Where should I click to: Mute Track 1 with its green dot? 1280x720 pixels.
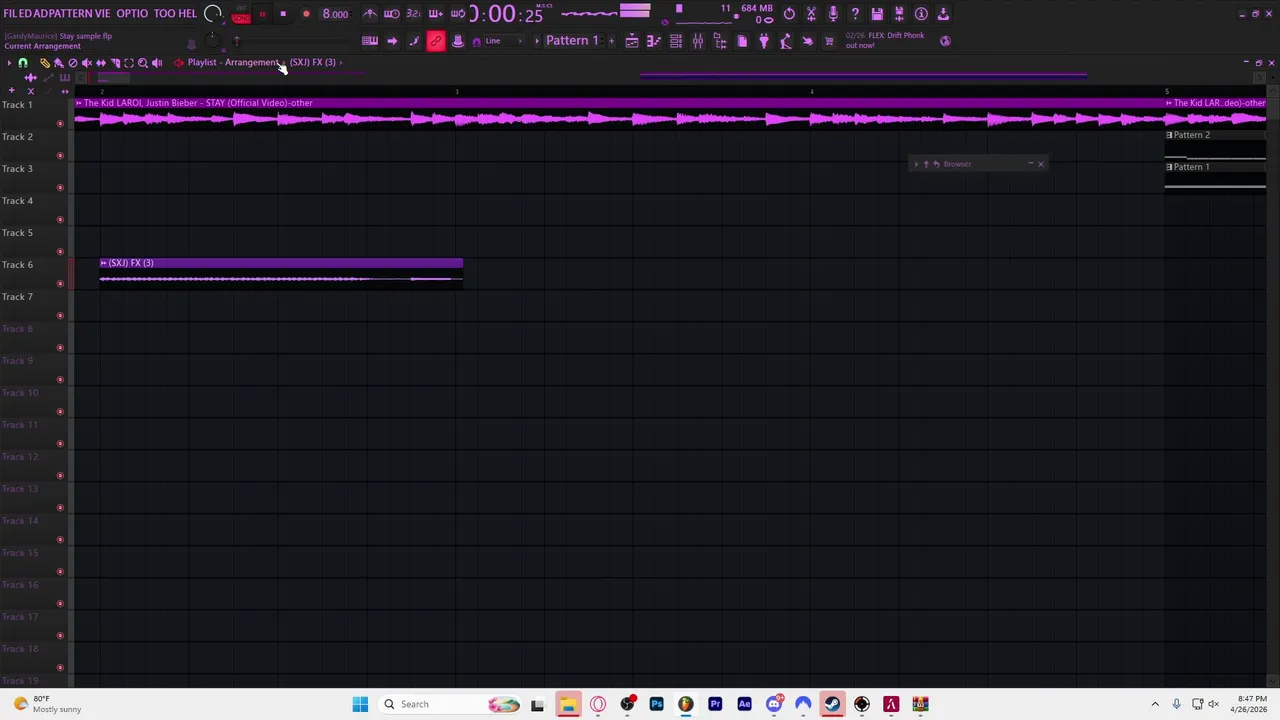60,123
